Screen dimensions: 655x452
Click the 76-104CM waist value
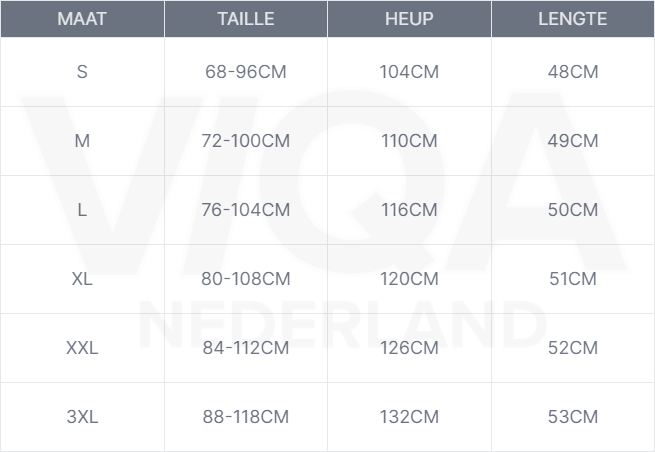tap(245, 210)
